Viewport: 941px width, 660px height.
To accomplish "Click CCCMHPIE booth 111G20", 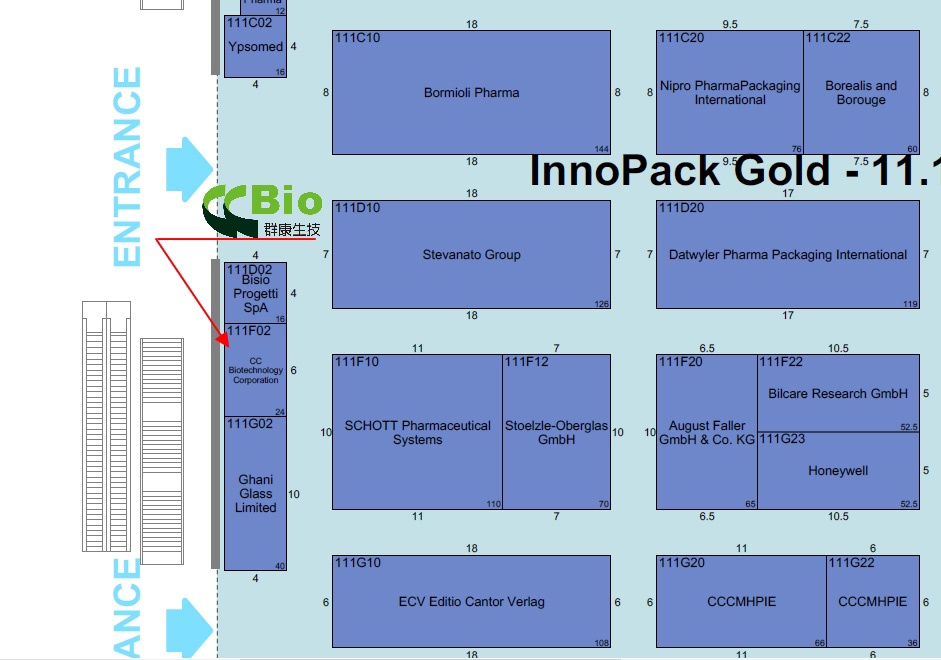I will tap(741, 601).
